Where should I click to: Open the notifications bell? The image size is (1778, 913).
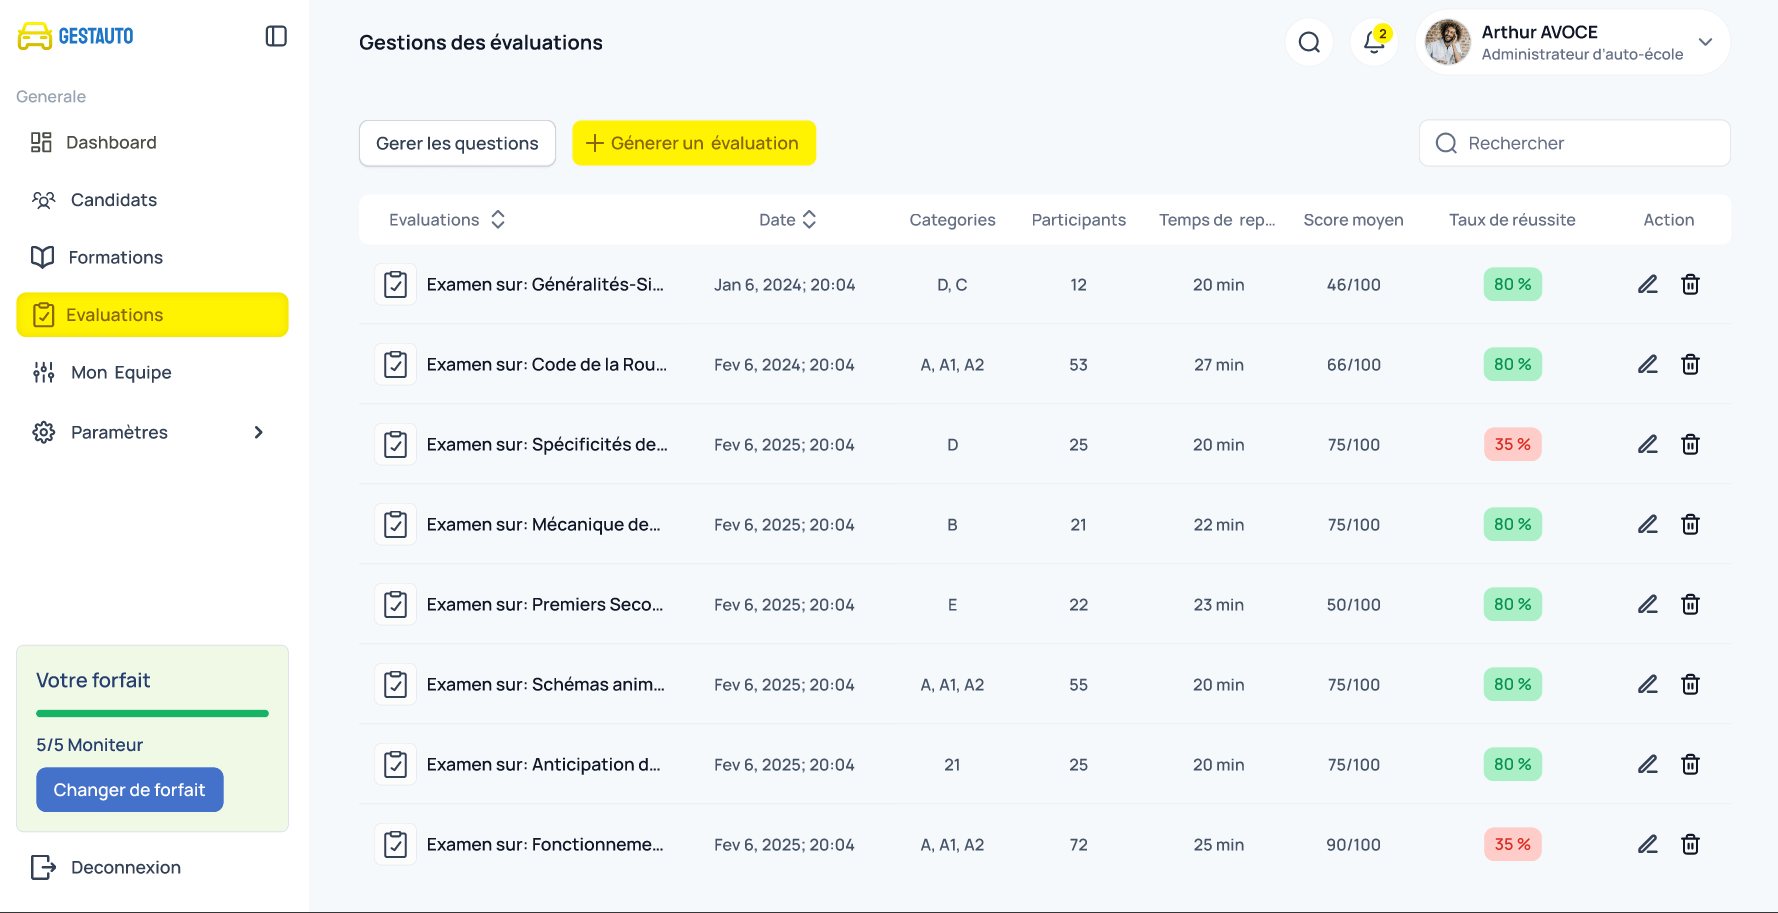[x=1374, y=42]
